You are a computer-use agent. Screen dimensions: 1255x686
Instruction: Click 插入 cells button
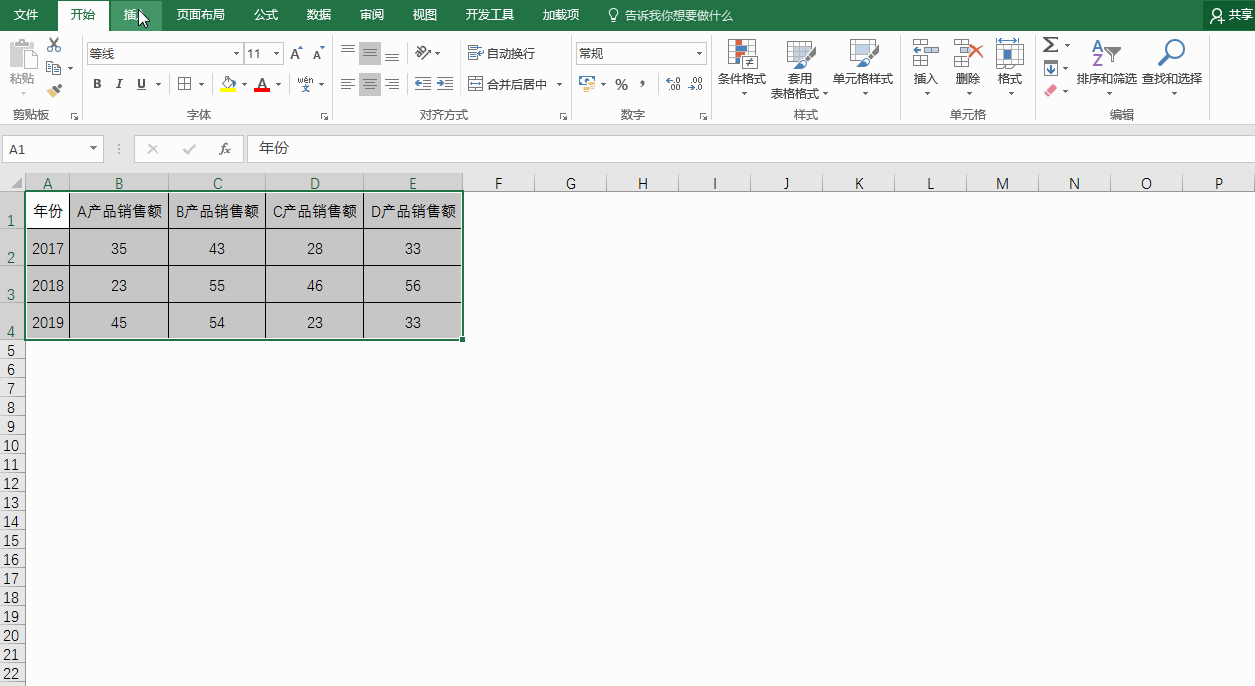click(926, 68)
